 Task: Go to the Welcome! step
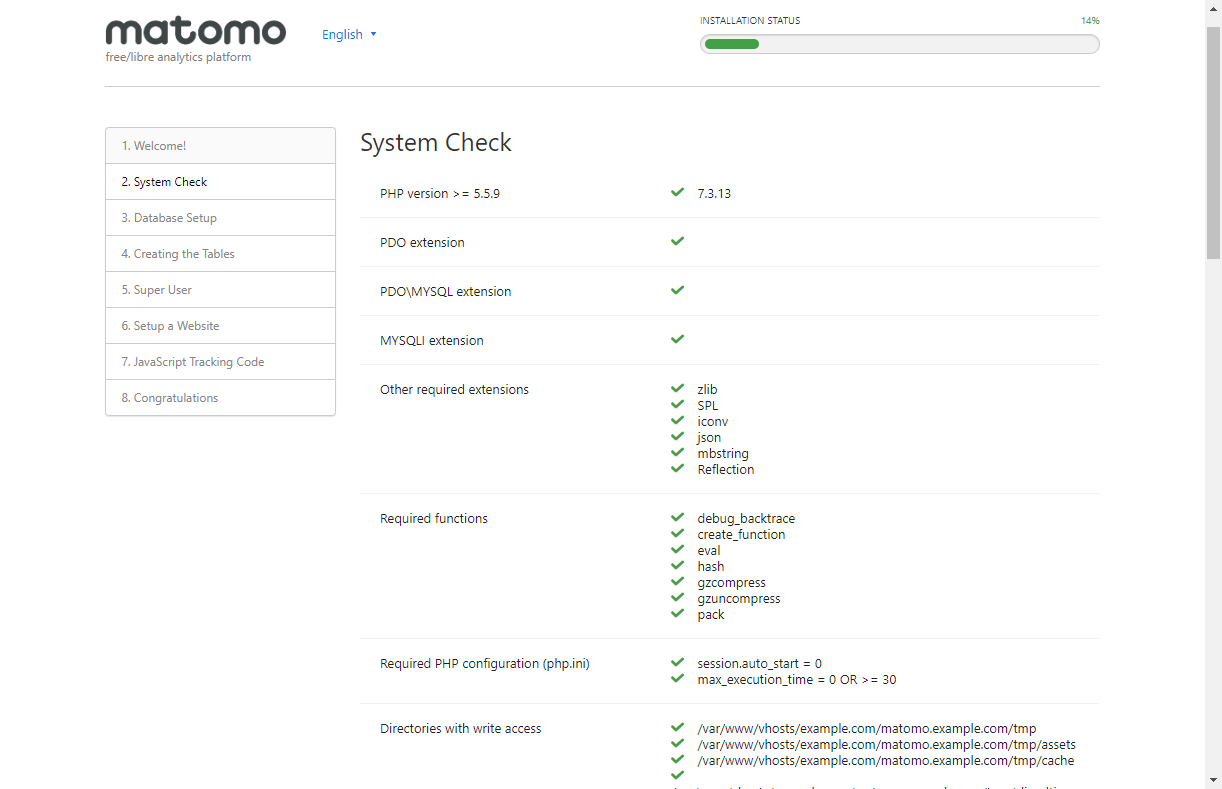click(x=220, y=146)
